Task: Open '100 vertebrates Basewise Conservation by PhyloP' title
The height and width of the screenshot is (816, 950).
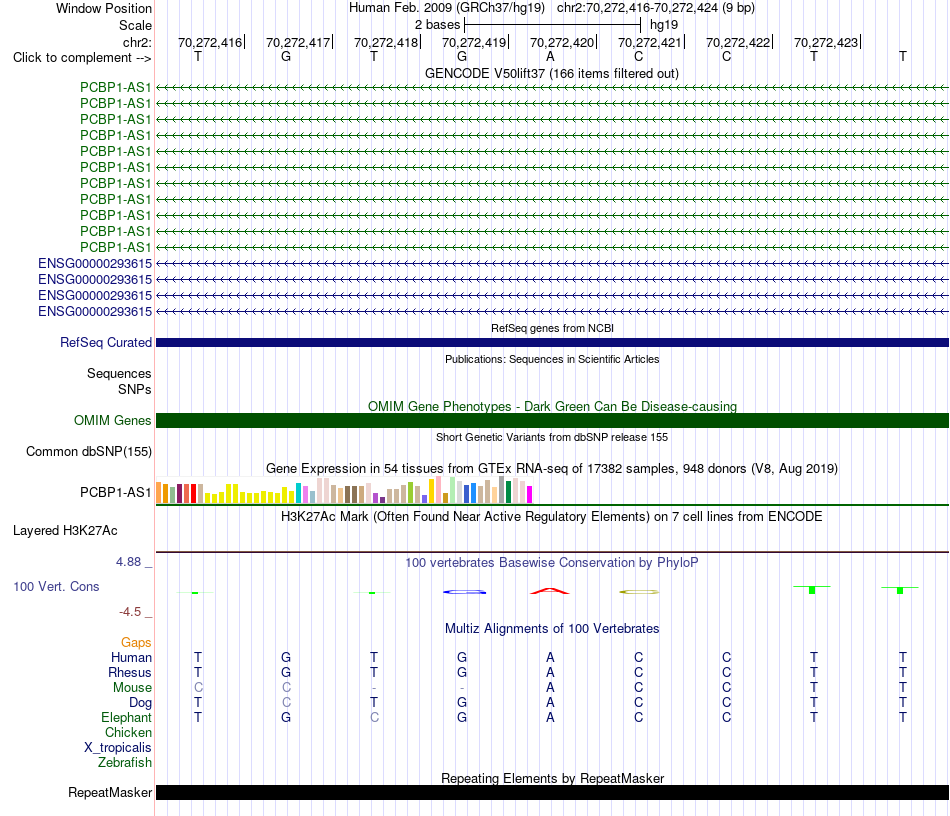Action: tap(552, 563)
